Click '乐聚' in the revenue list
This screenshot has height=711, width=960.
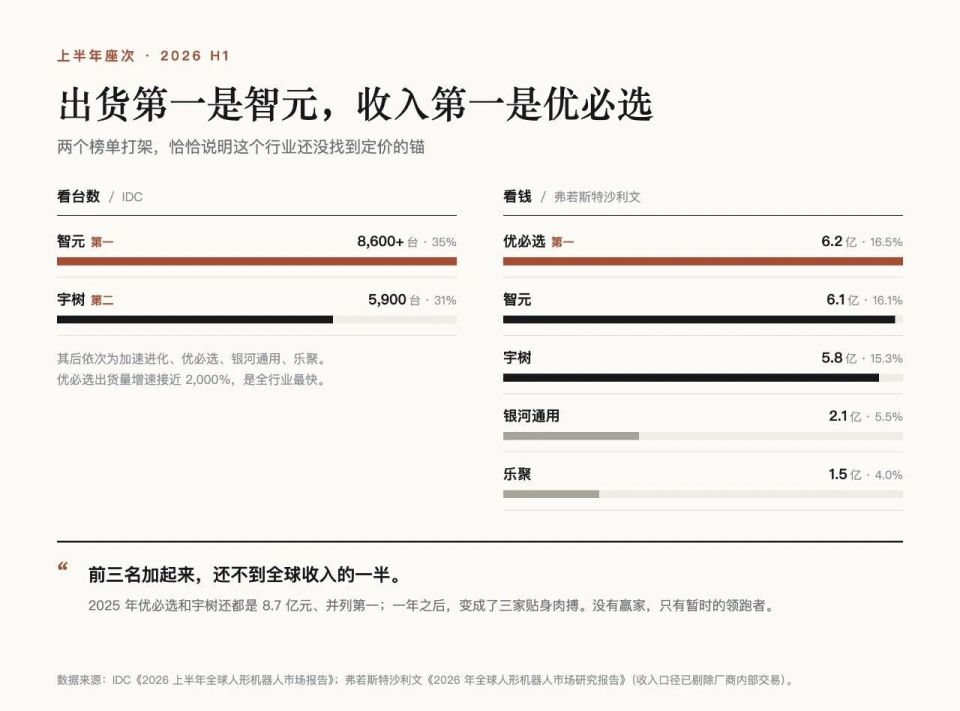(517, 474)
